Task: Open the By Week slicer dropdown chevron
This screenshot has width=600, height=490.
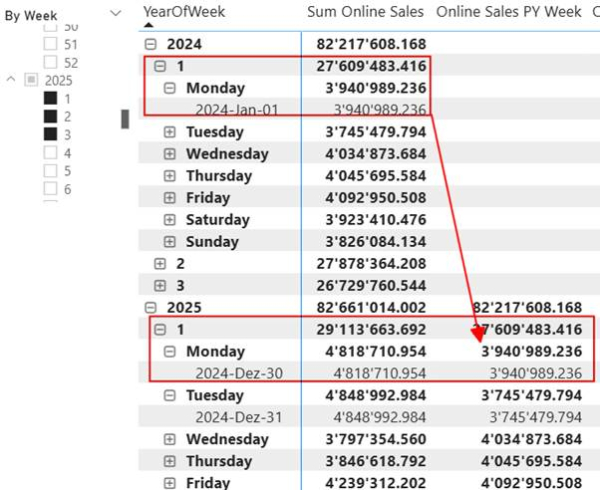Action: point(114,13)
